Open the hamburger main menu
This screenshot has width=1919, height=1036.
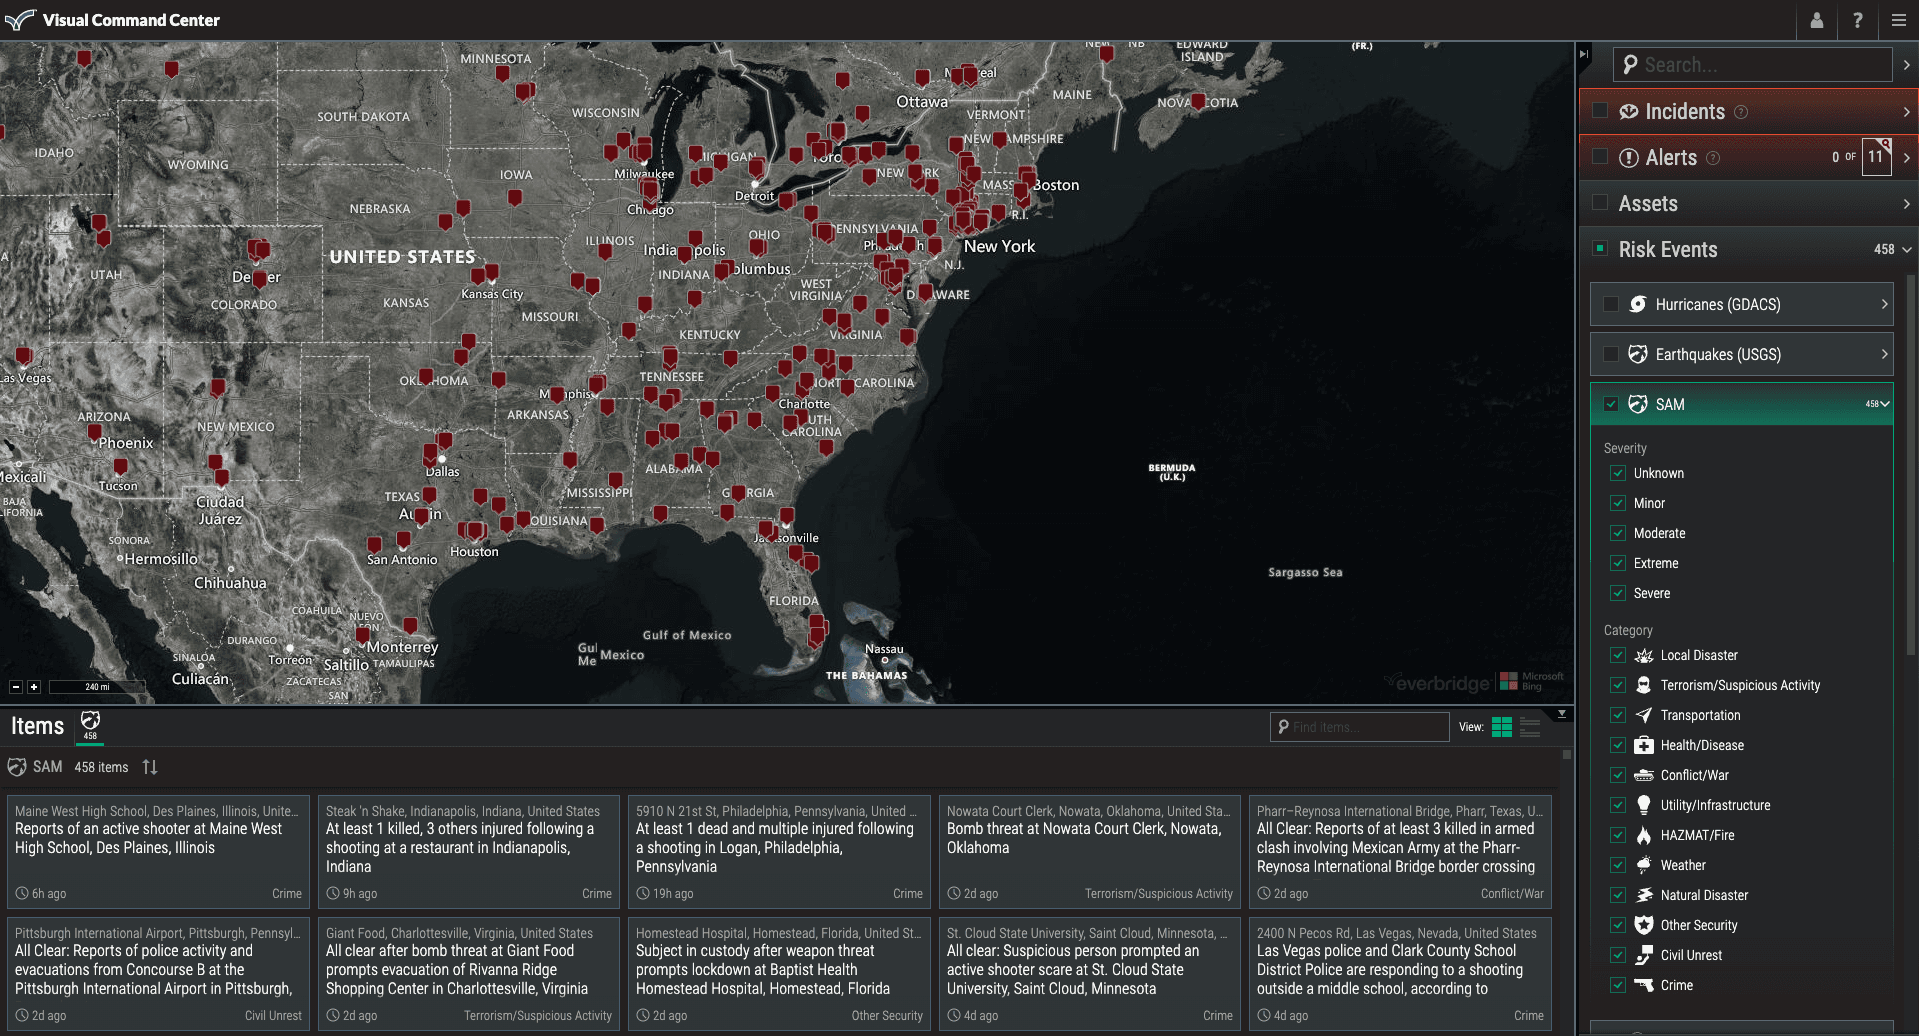click(x=1898, y=20)
